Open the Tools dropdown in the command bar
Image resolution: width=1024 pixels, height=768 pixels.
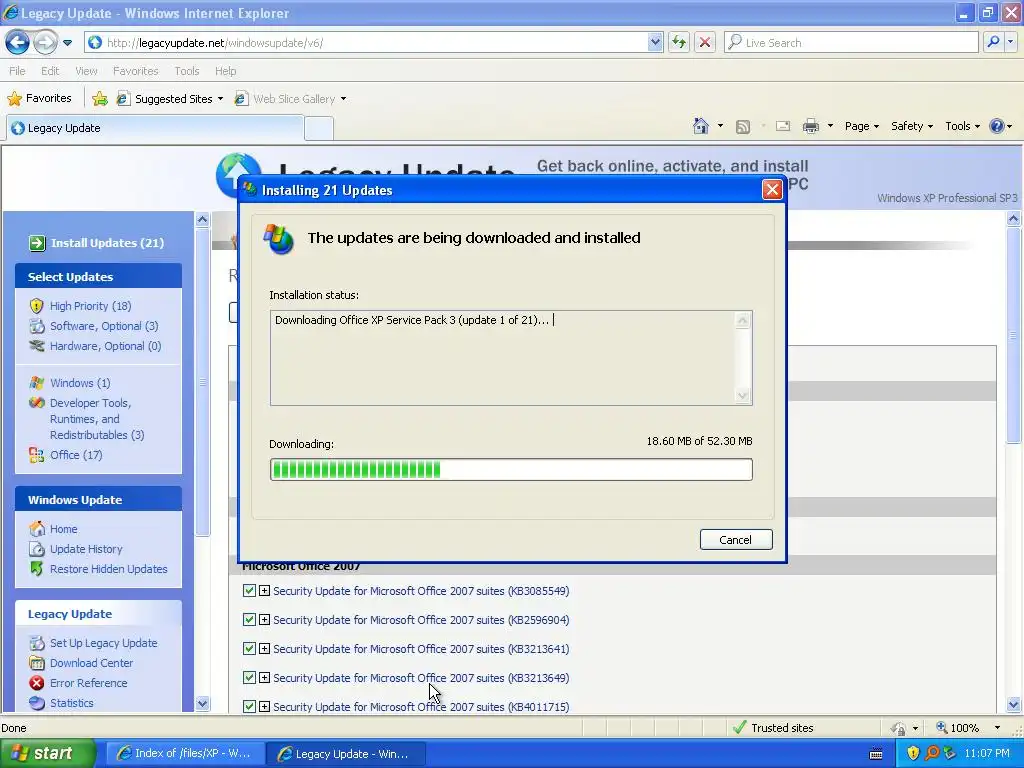(962, 126)
